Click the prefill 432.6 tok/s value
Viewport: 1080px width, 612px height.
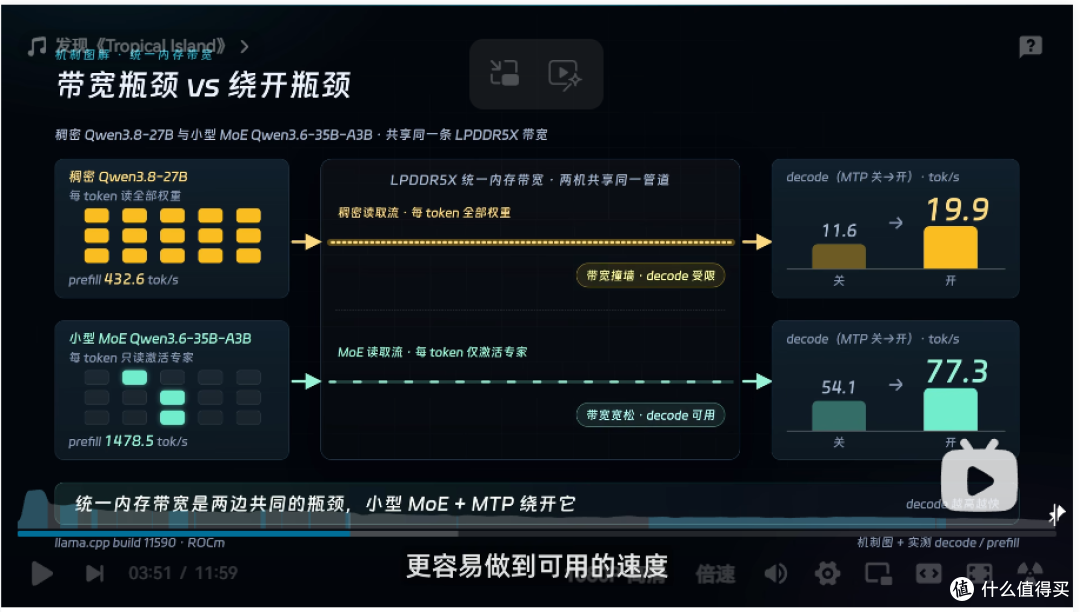point(123,279)
